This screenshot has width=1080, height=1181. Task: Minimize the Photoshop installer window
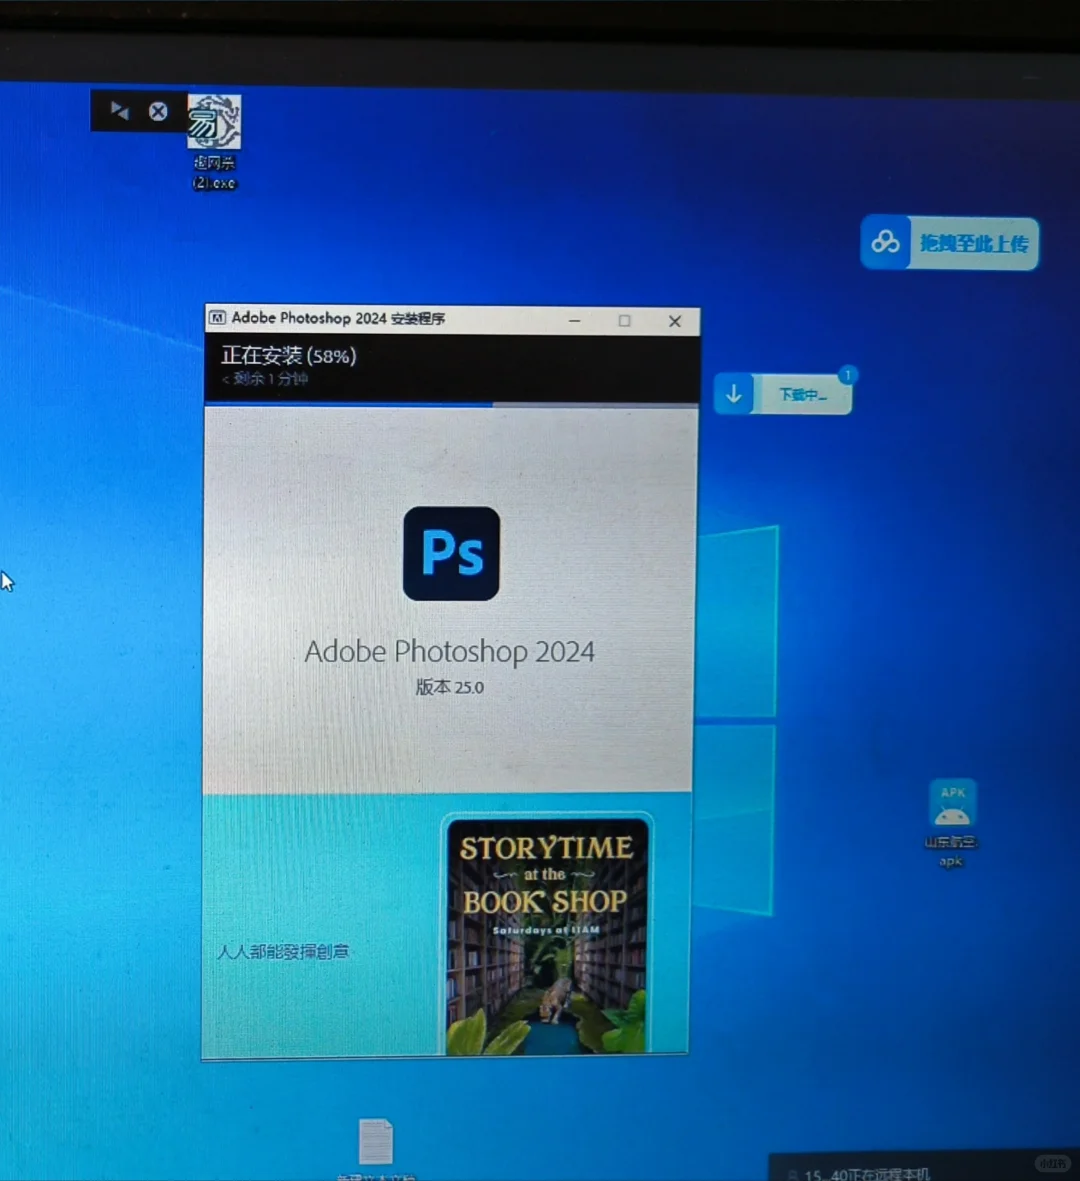575,321
